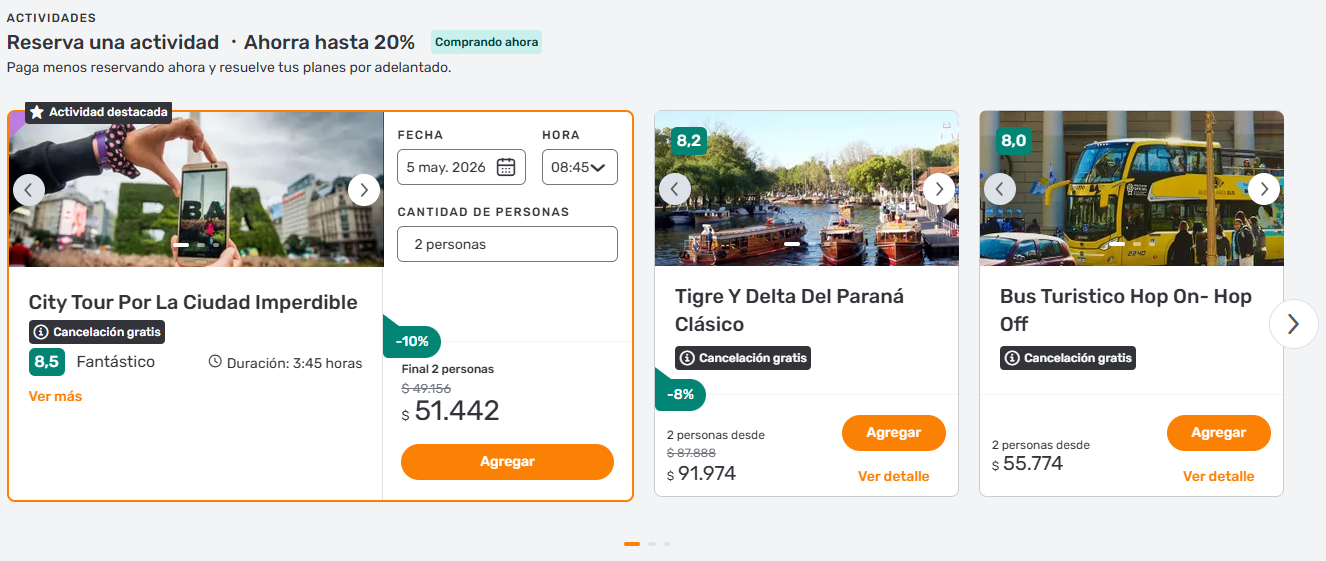Open Ver más link for City Tour
The height and width of the screenshot is (561, 1326).
click(55, 396)
